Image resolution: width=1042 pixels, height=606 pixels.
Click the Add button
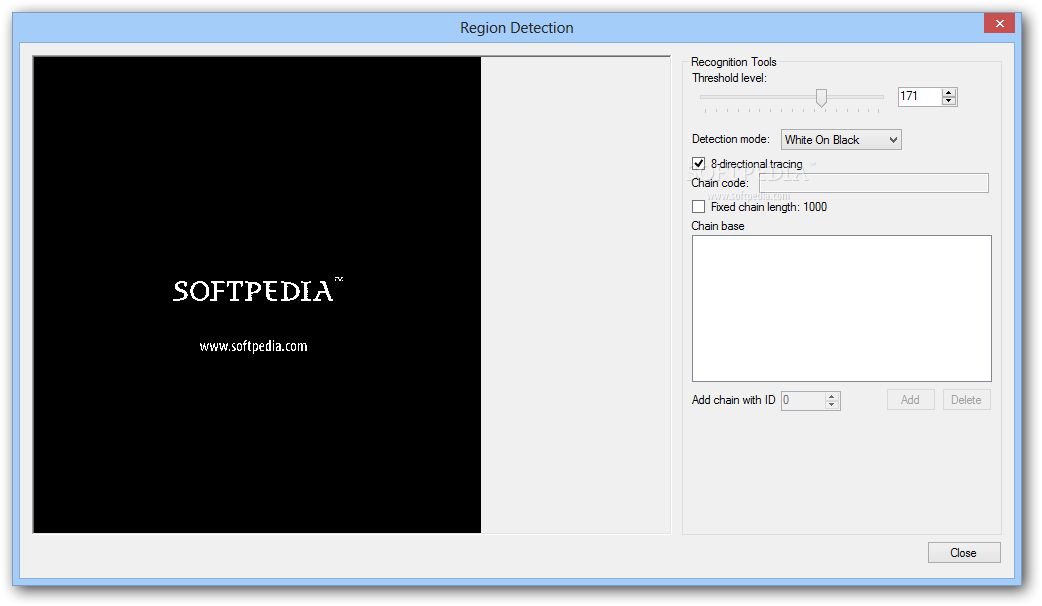click(910, 400)
